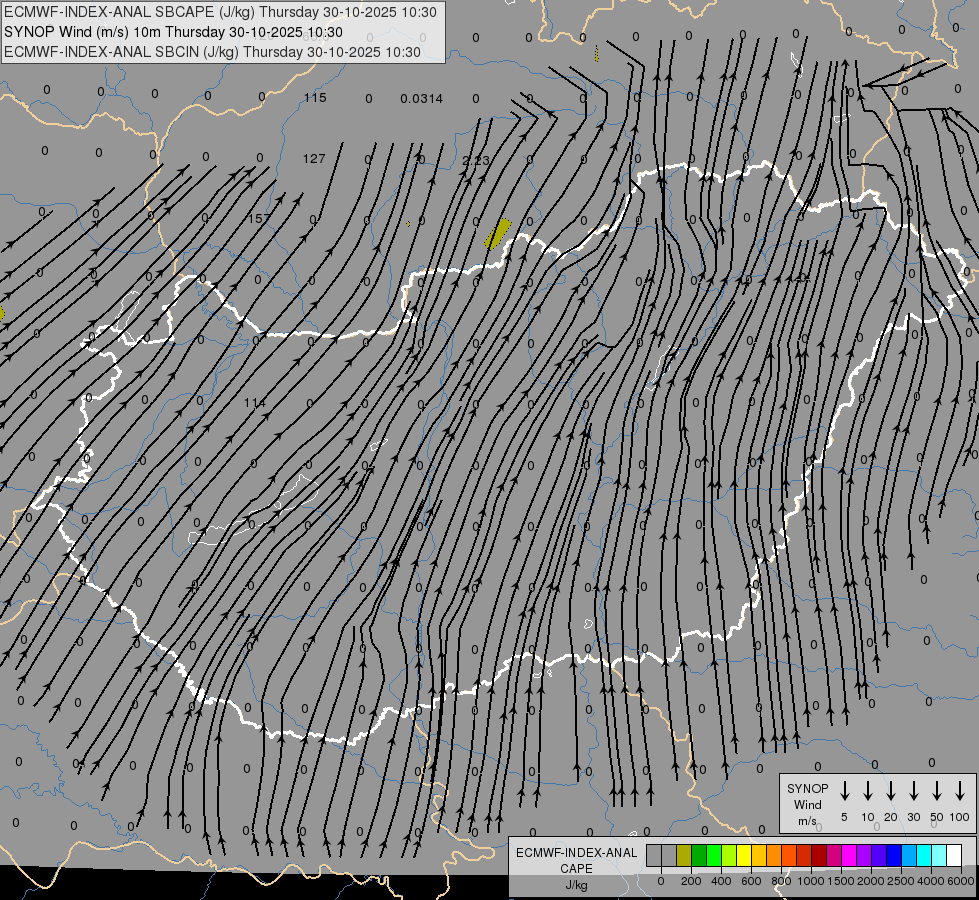Click the 0.0314 value on the map
The width and height of the screenshot is (979, 900).
421,98
